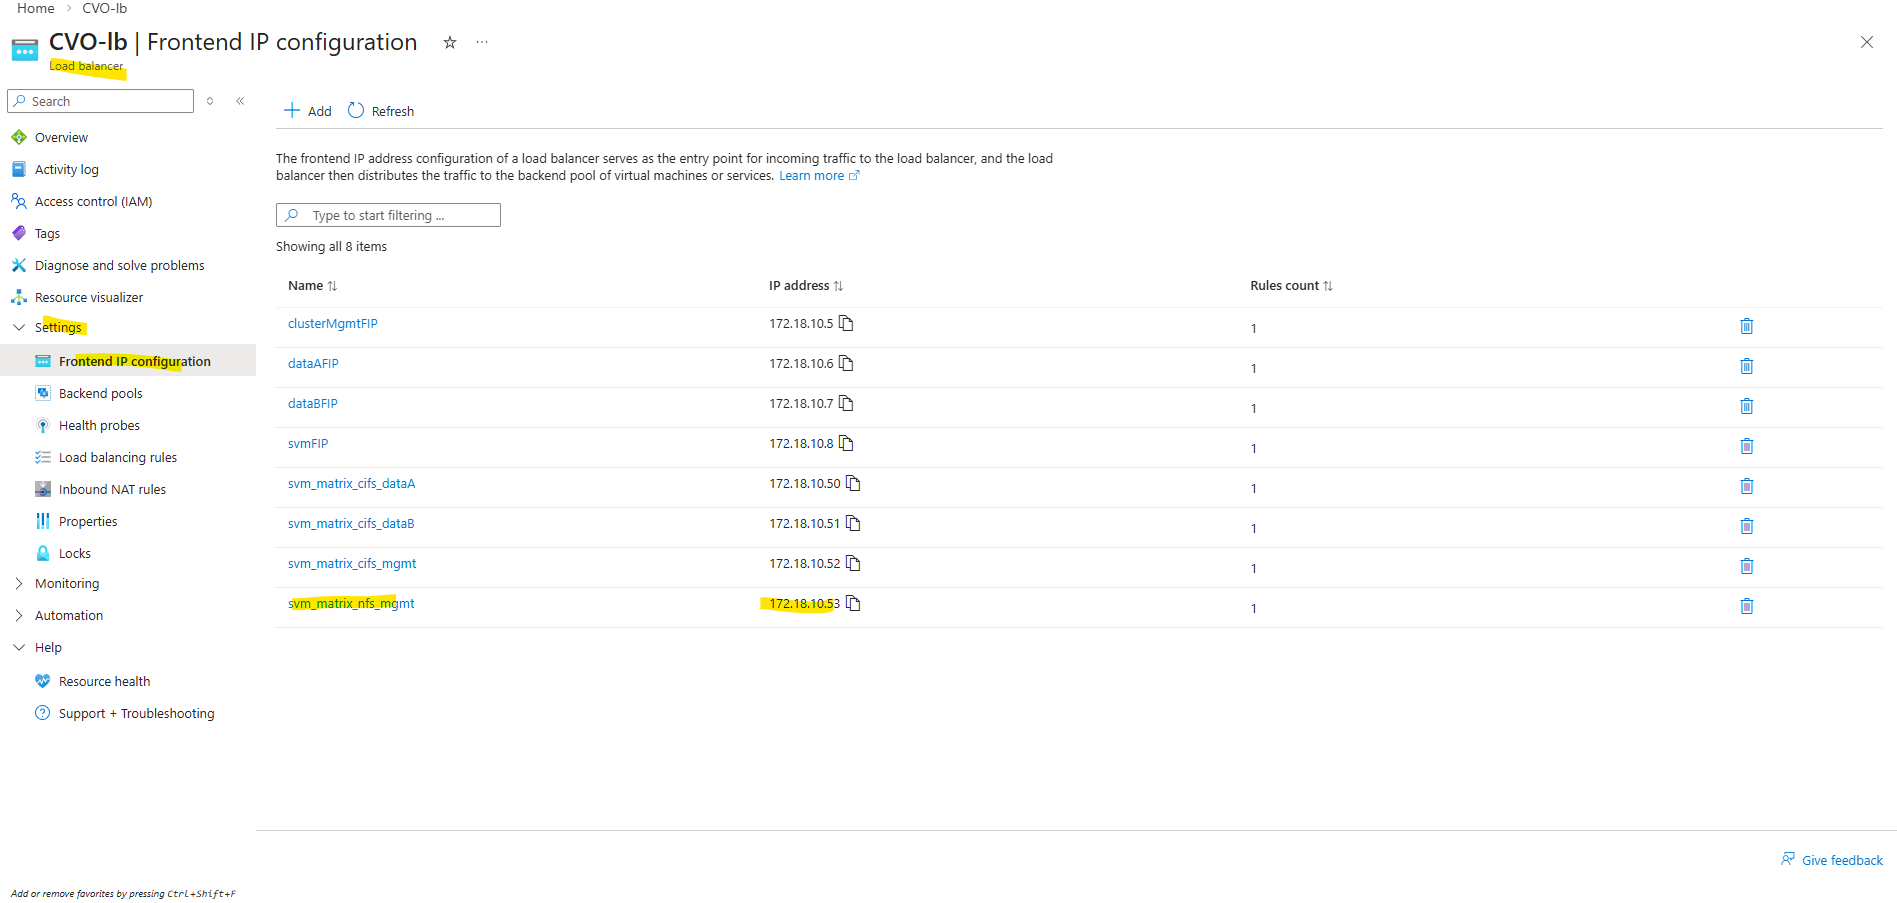This screenshot has width=1897, height=903.
Task: Follow the Learn more link
Action: [x=811, y=176]
